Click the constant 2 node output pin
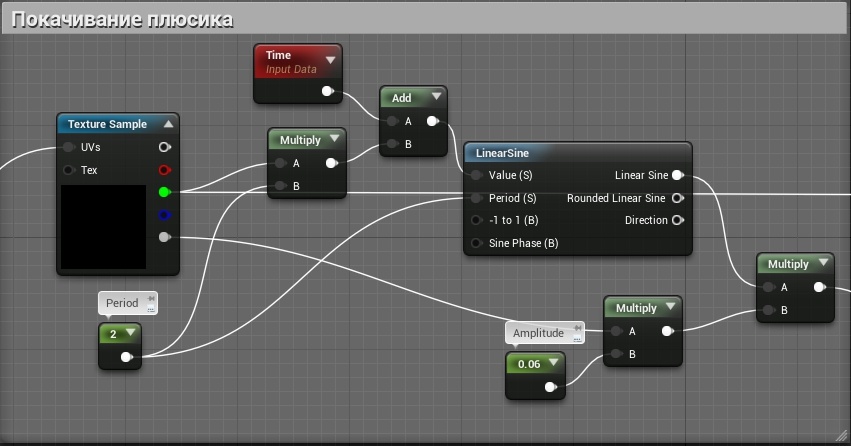 (126, 356)
